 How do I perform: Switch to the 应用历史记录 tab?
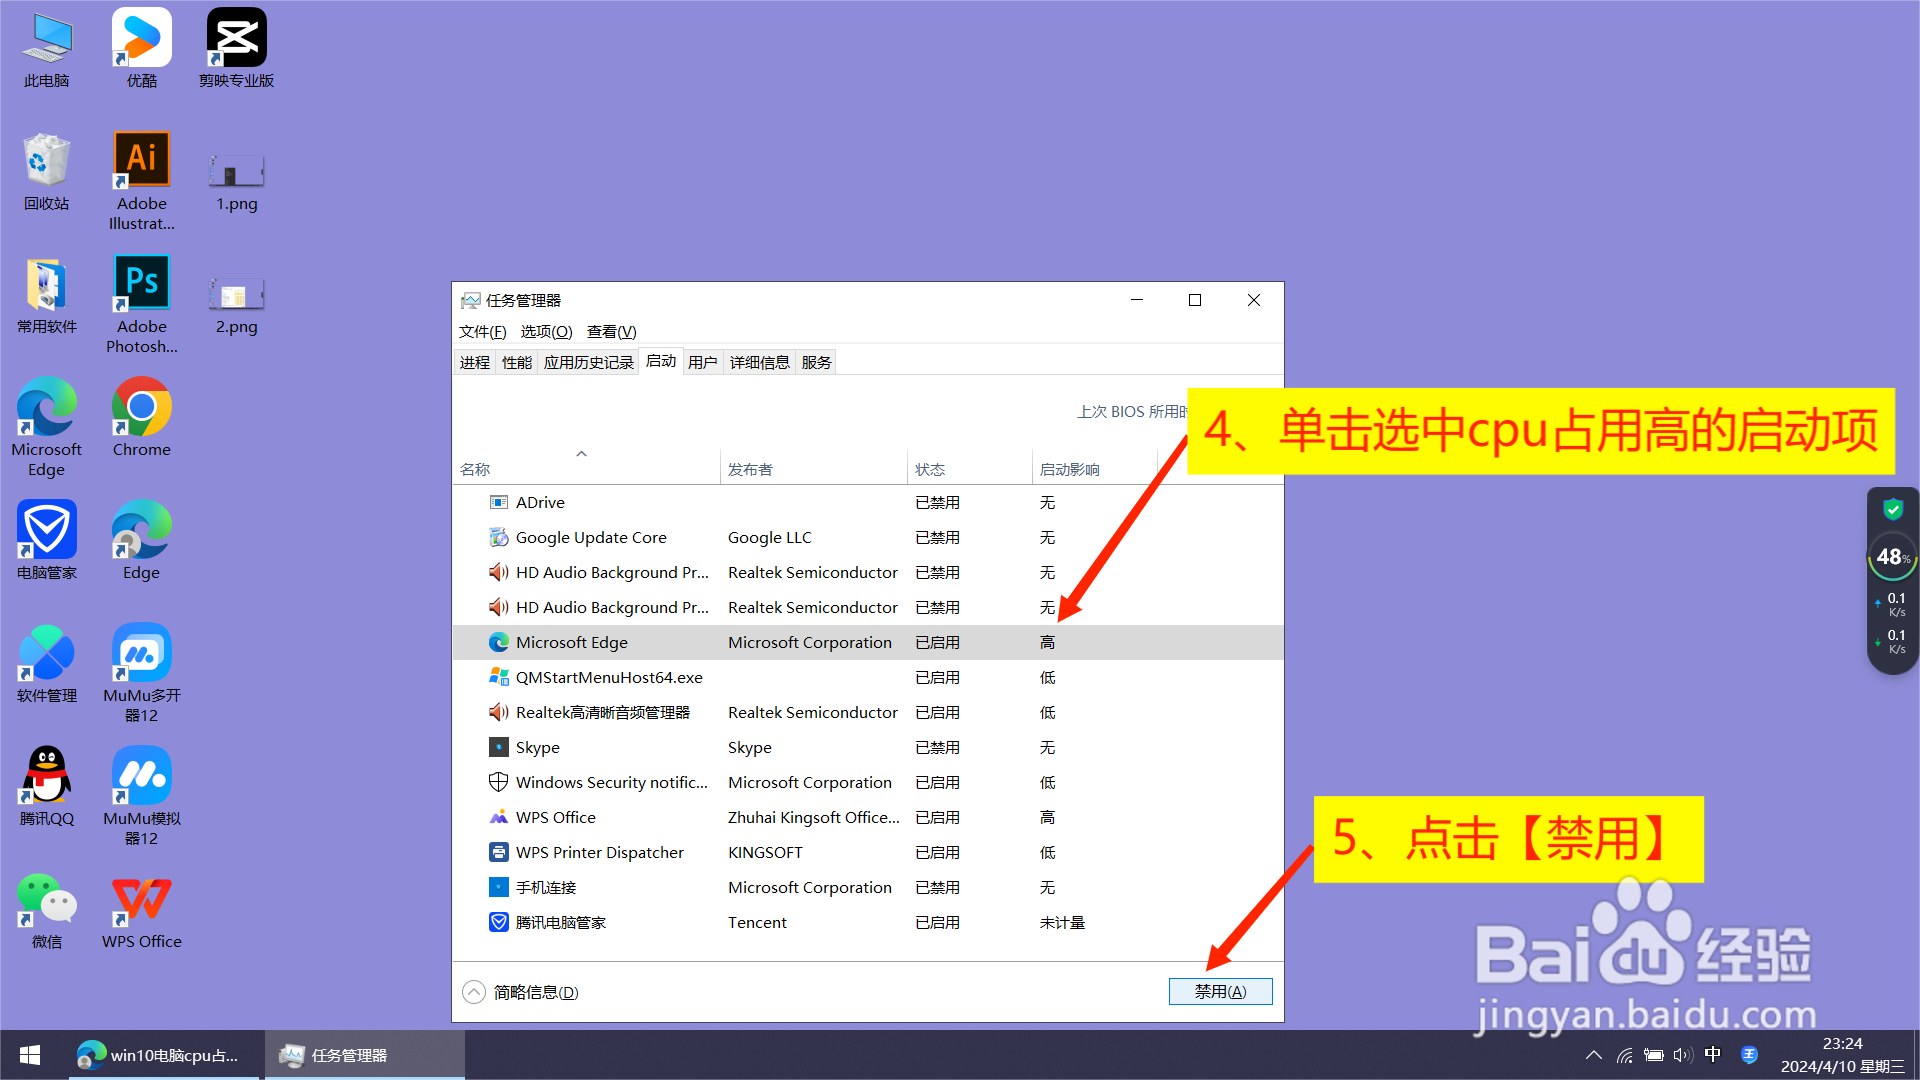[x=588, y=362]
